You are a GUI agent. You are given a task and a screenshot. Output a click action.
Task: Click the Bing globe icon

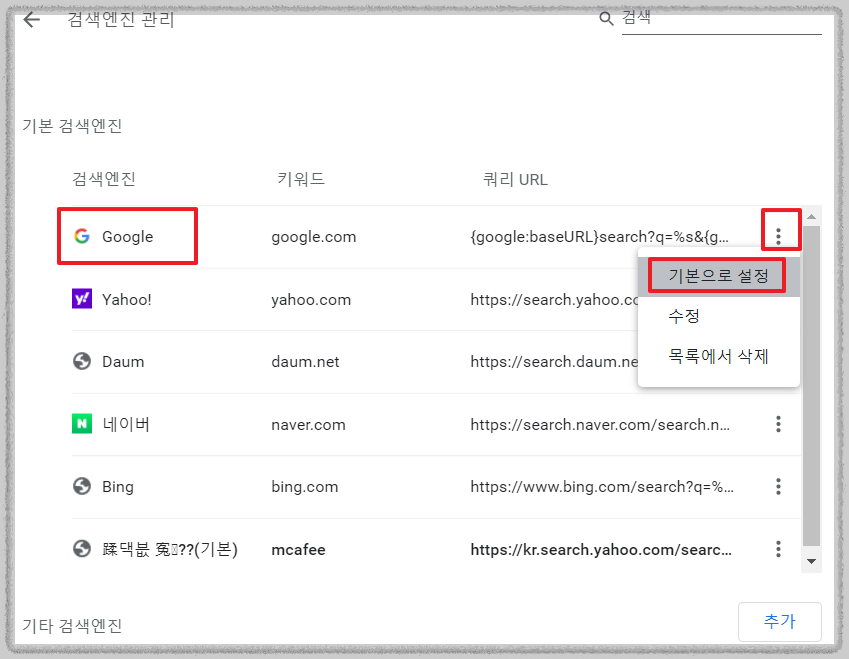coord(82,486)
